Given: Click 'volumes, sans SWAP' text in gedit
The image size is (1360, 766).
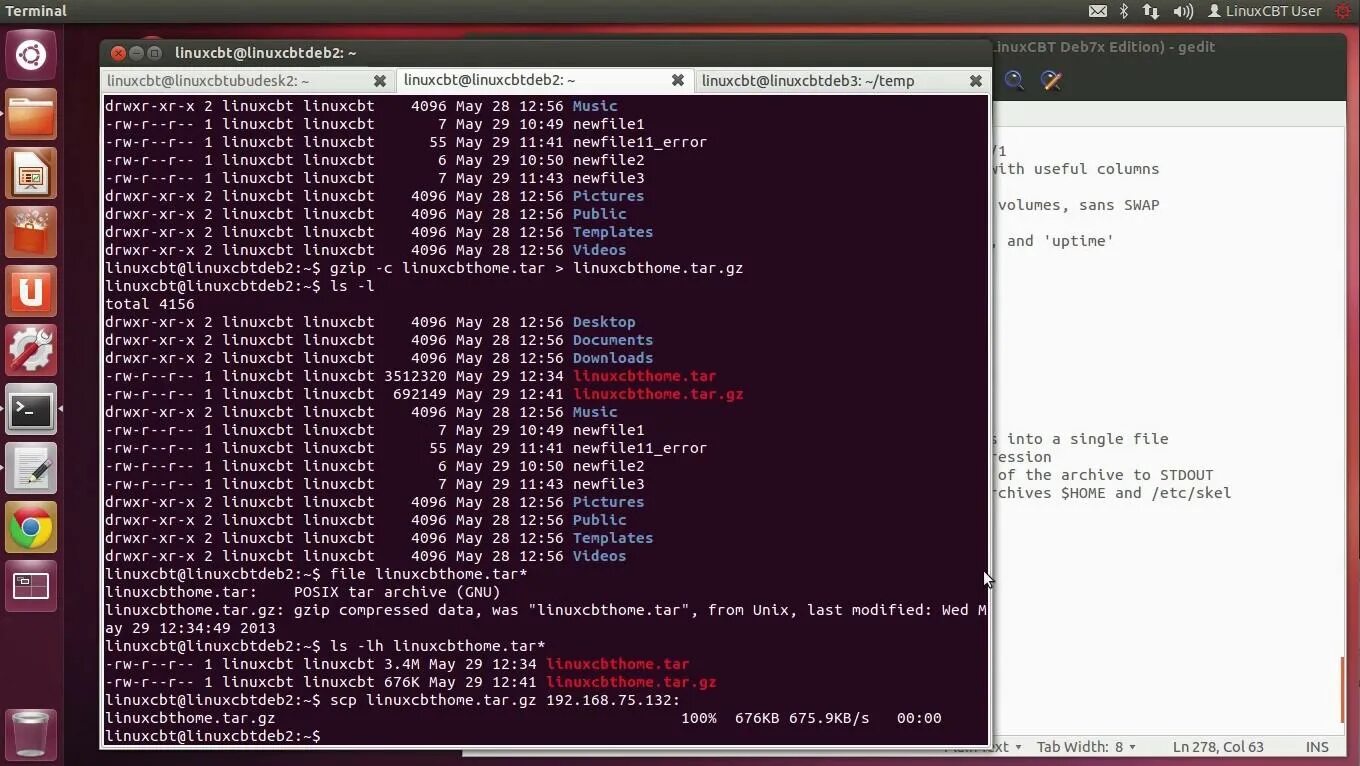Looking at the screenshot, I should [x=1078, y=205].
